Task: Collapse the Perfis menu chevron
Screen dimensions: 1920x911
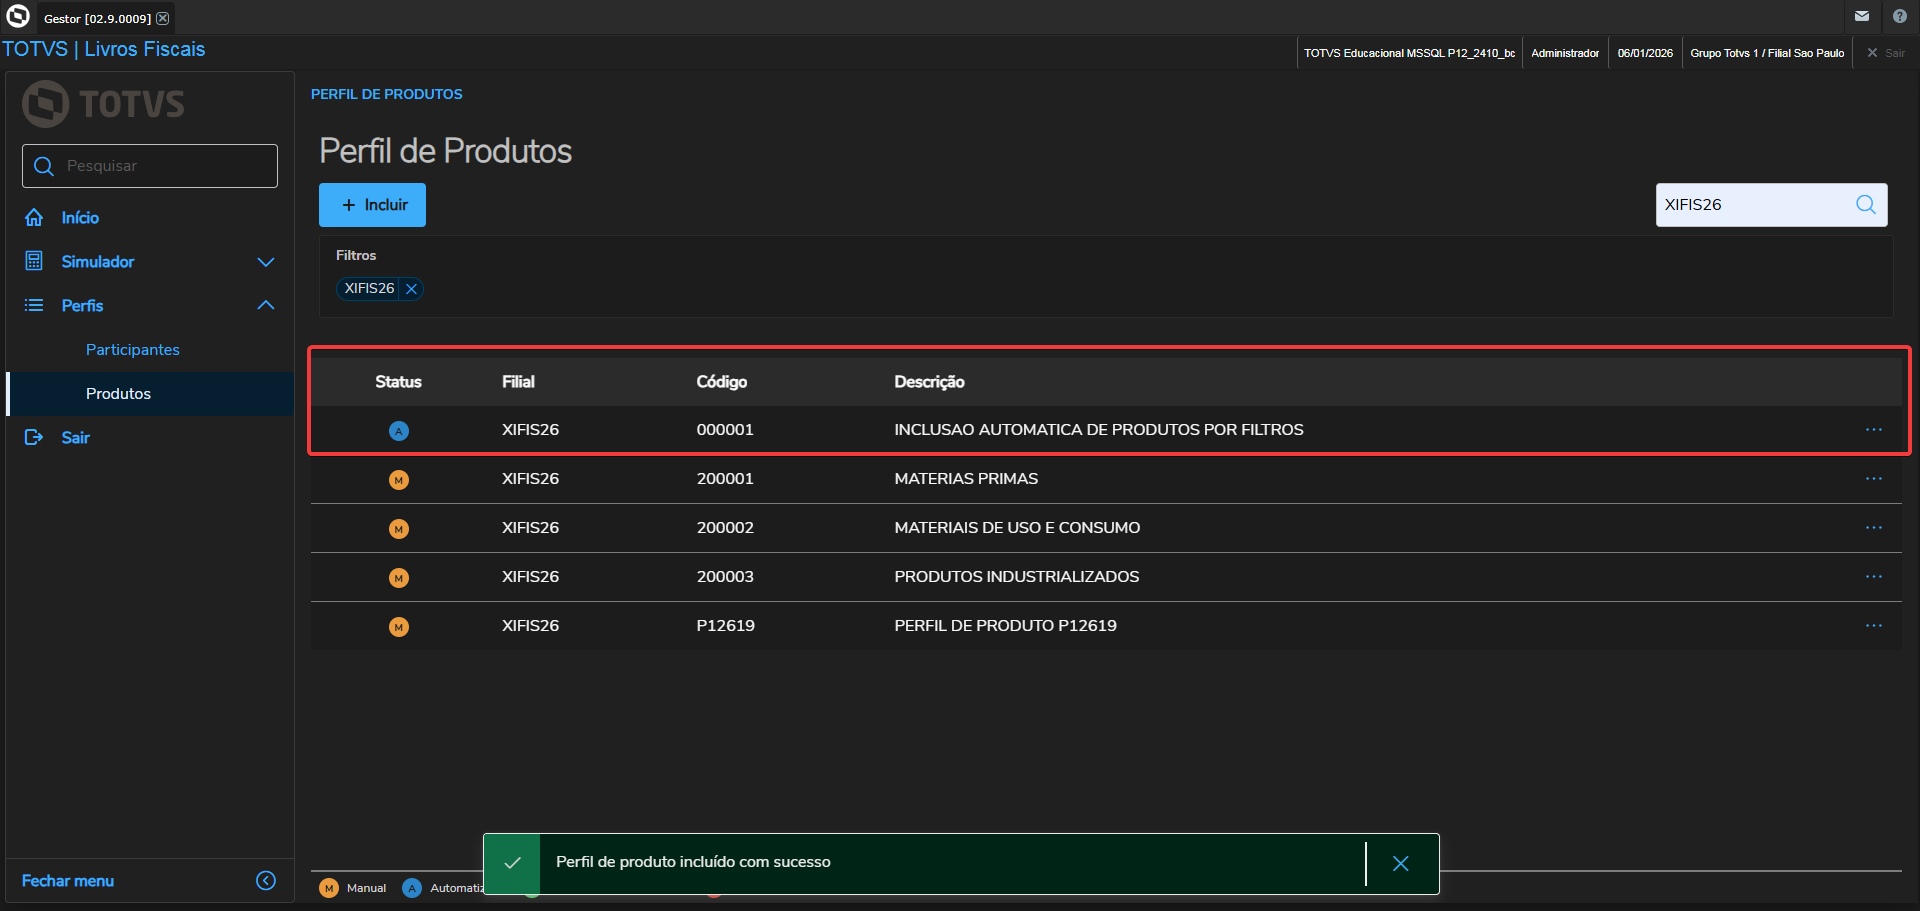Action: [x=266, y=306]
